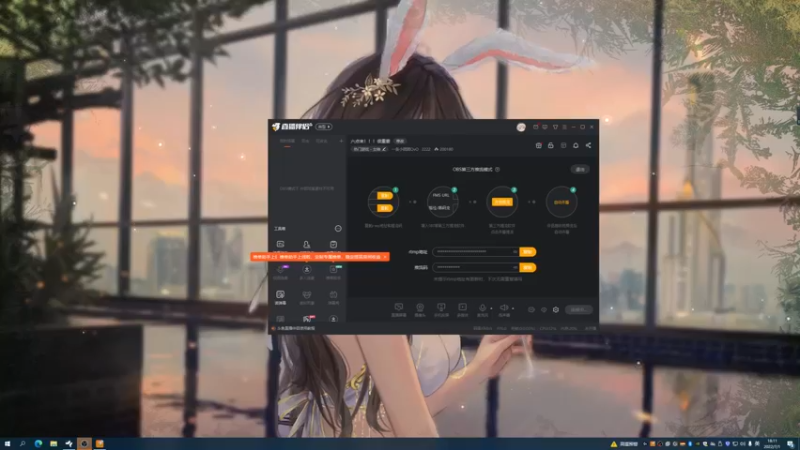Screen dimensions: 800x450
Task: Open the orange app icon on the taskbar
Action: click(x=99, y=444)
